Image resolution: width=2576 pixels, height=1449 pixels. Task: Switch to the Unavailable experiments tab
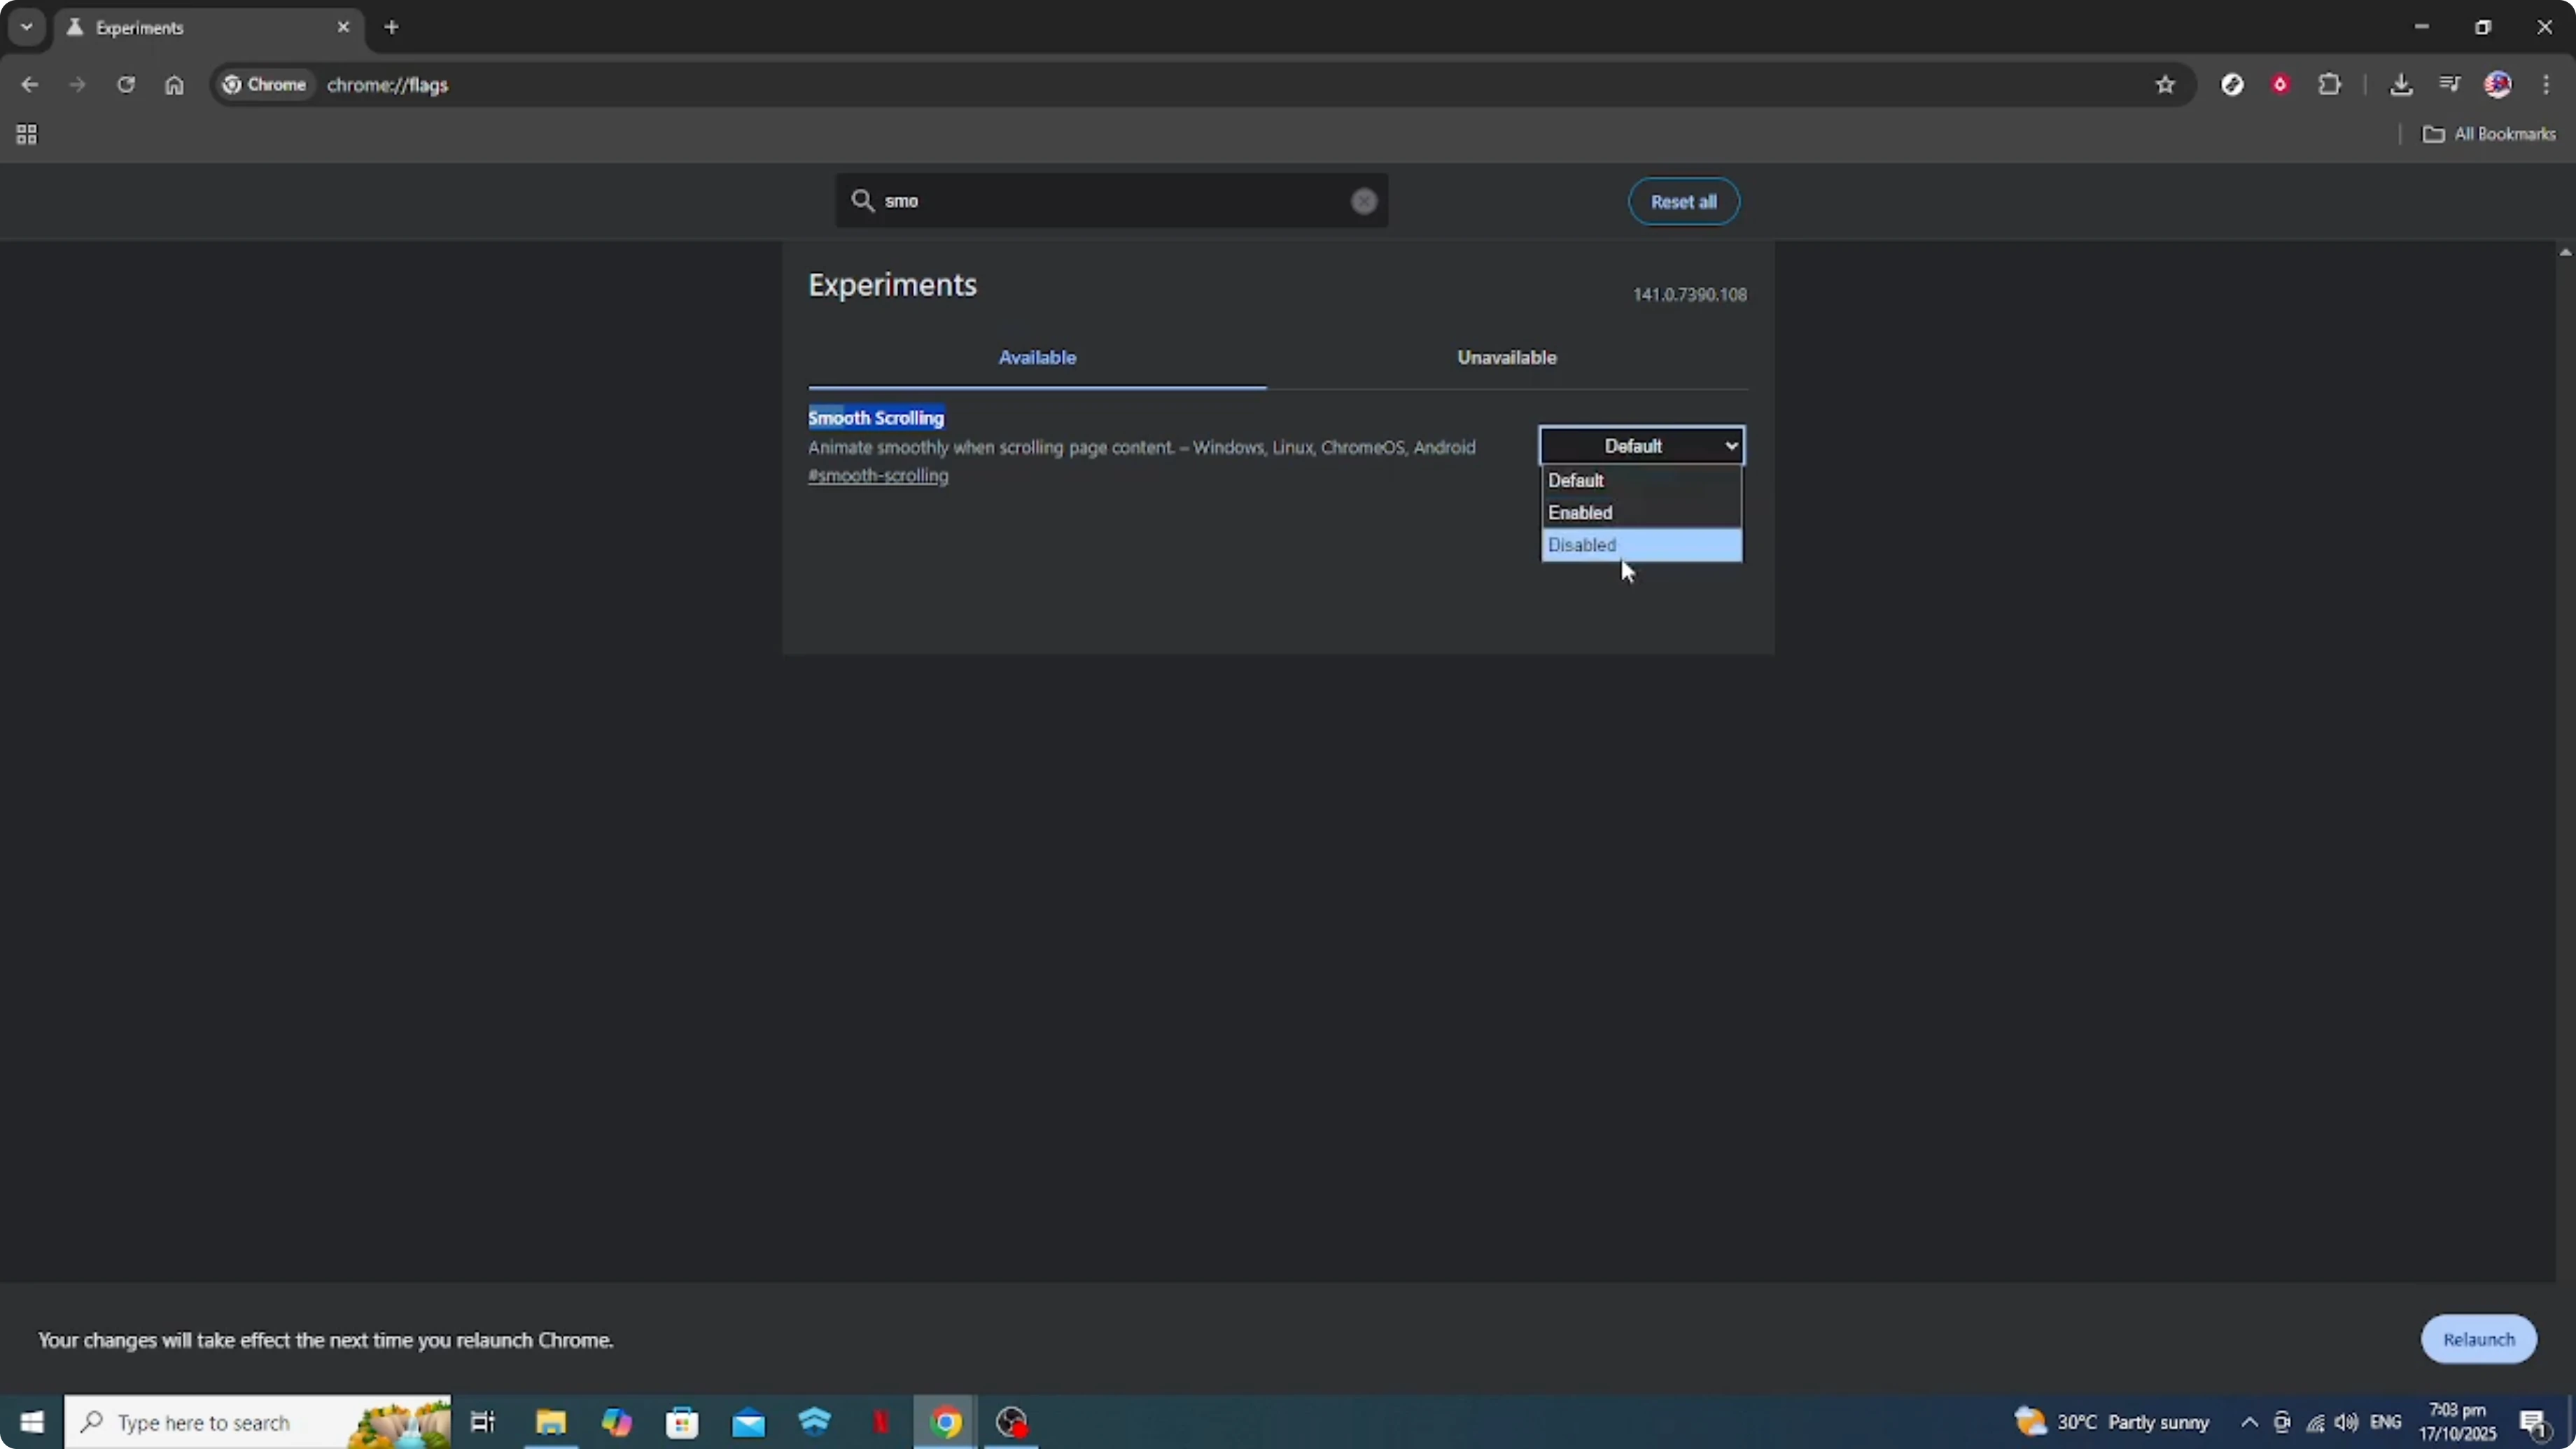pyautogui.click(x=1507, y=357)
